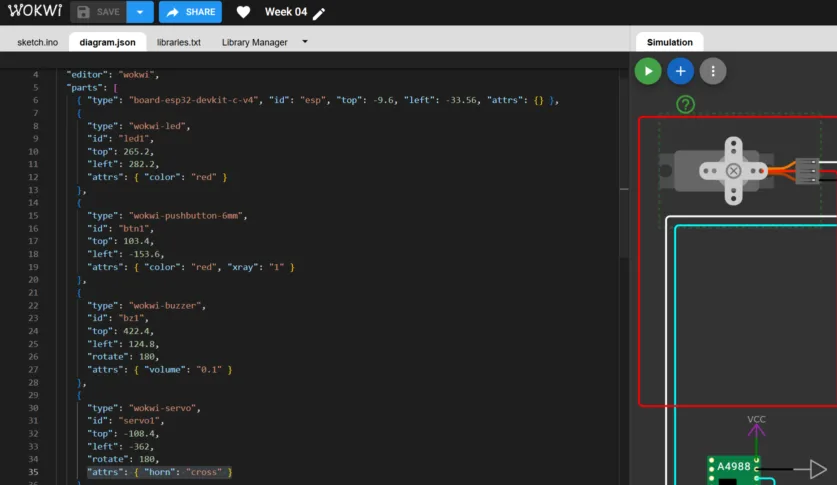Open the libraries.txt tab
Screen dimensions: 837x485
(179, 42)
